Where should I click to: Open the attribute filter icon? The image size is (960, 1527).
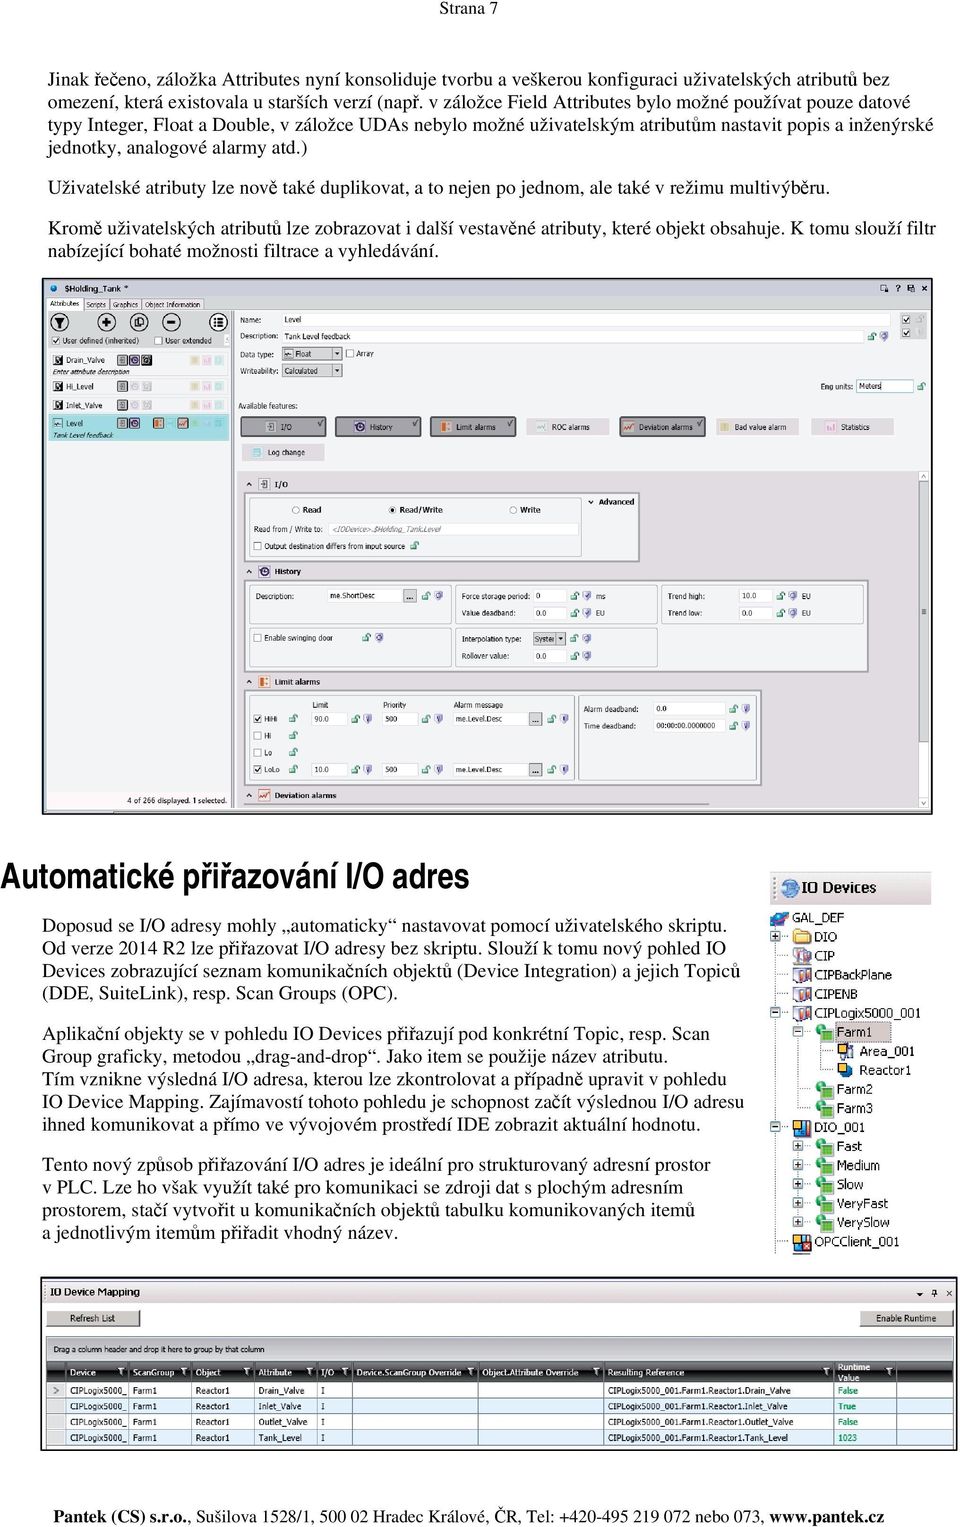[x=60, y=322]
